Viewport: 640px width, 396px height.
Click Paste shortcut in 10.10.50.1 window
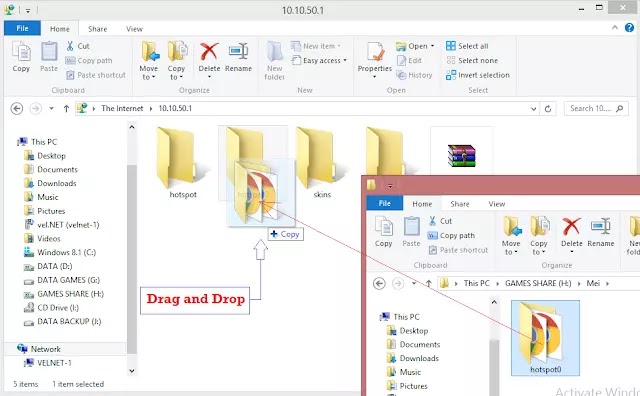96,75
